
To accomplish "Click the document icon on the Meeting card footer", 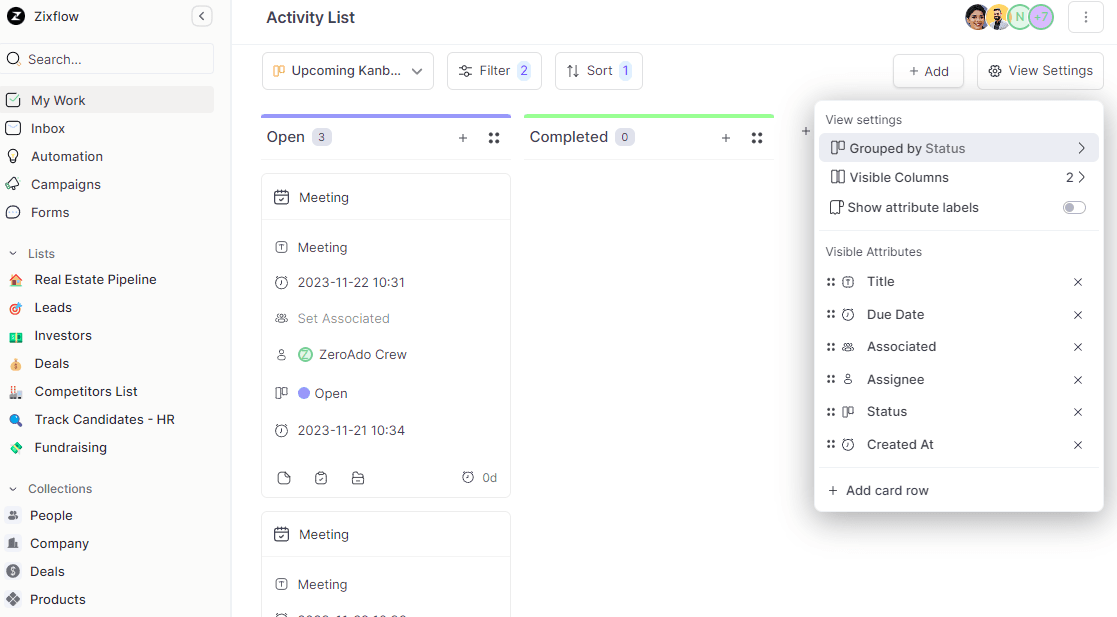I will click(x=283, y=478).
